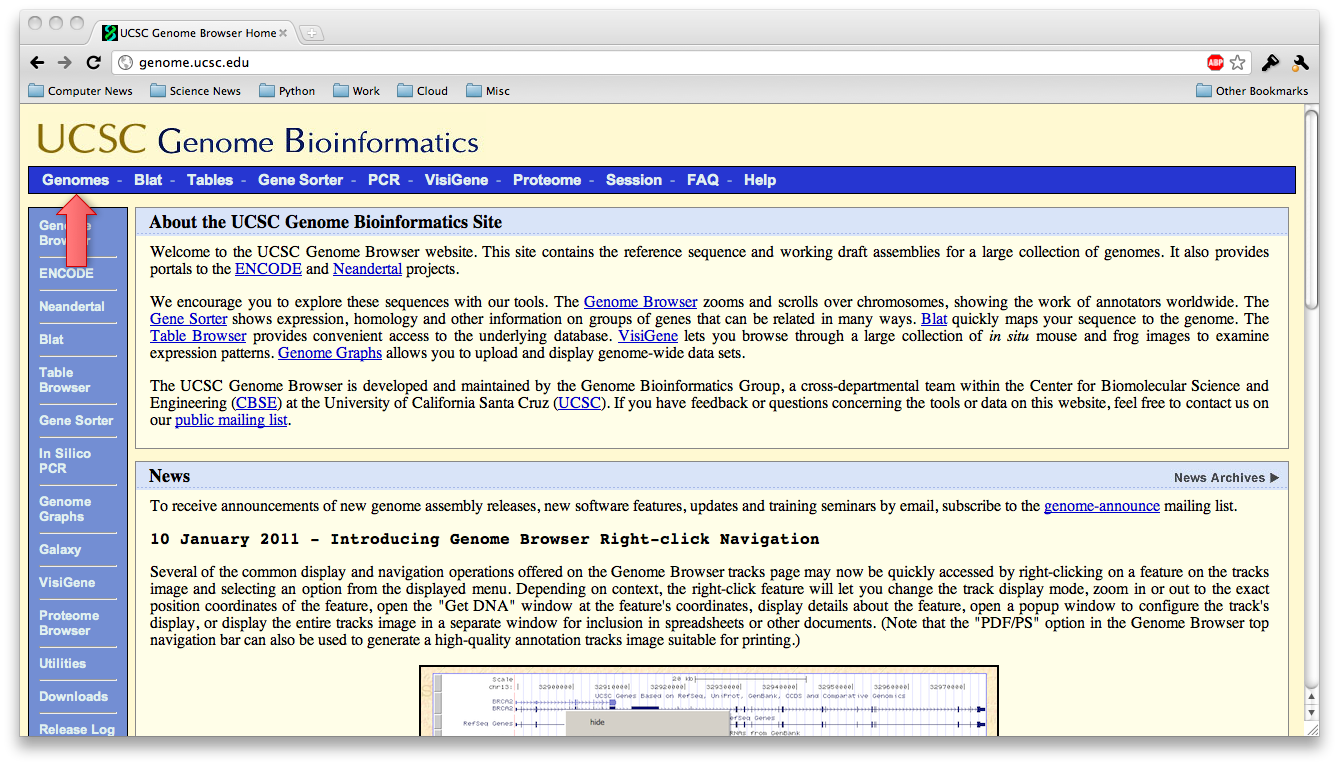Open Utilities in left sidebar
The image size is (1339, 766).
62,663
